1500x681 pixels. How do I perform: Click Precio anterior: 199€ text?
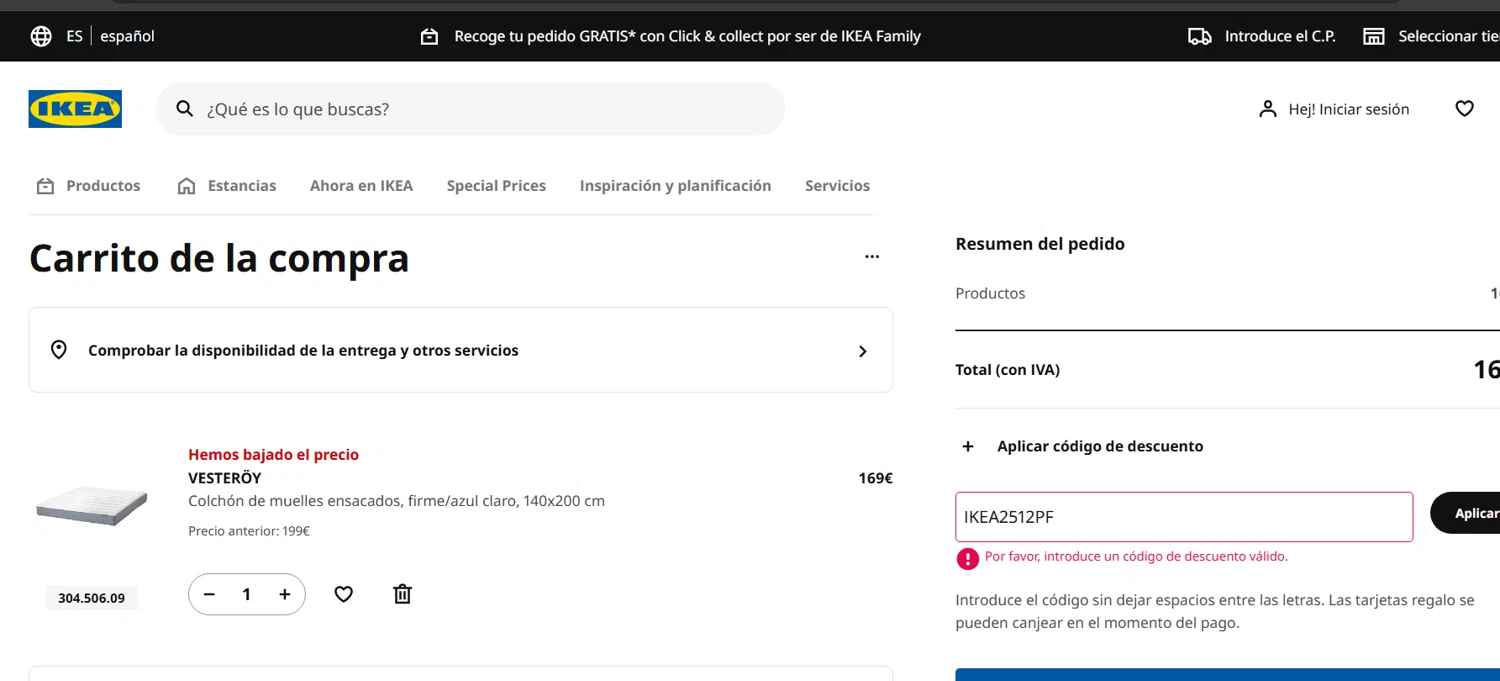click(249, 531)
